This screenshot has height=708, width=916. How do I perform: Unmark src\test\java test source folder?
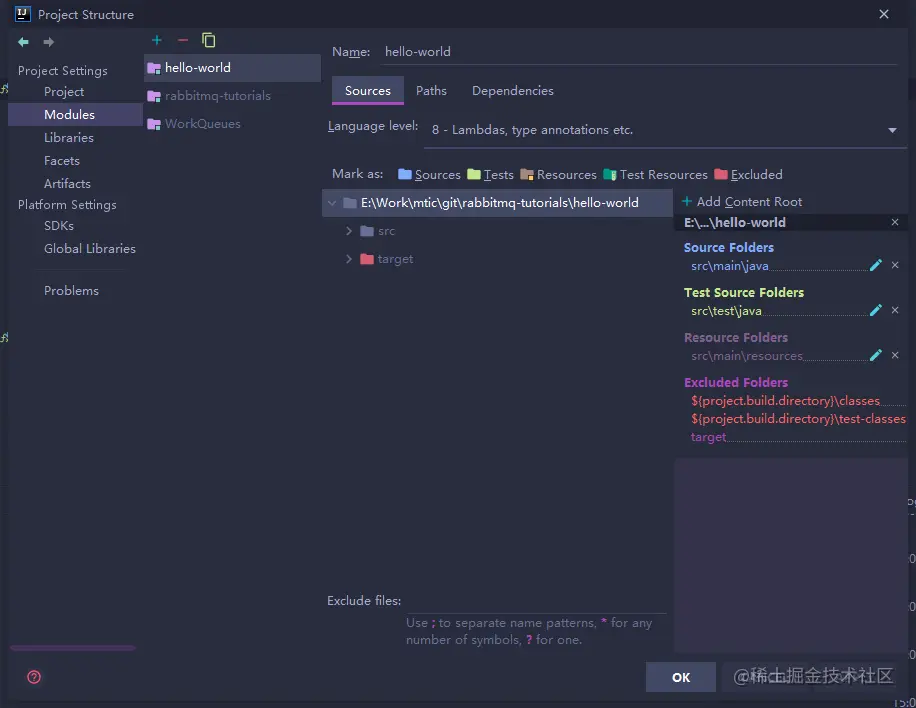tap(895, 310)
